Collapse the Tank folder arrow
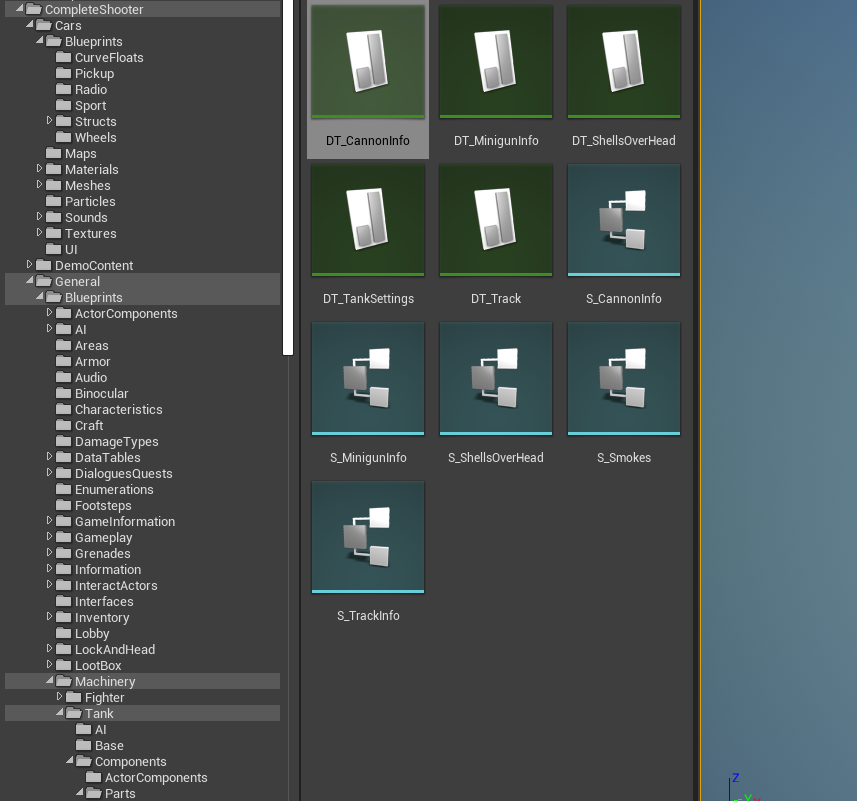The image size is (857, 801). (x=60, y=712)
